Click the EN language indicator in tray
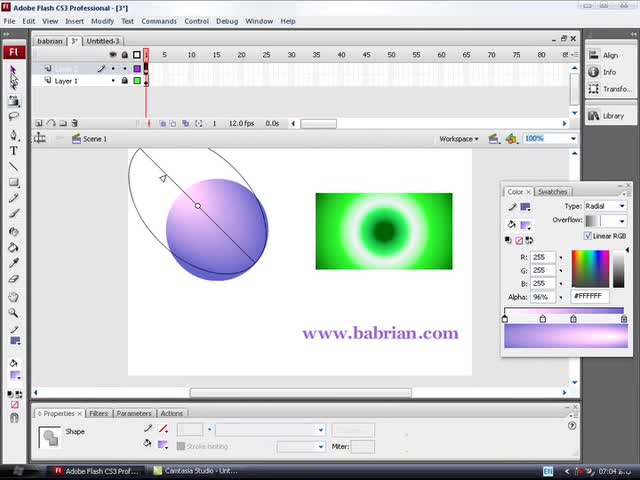Image resolution: width=640 pixels, height=480 pixels. (548, 471)
